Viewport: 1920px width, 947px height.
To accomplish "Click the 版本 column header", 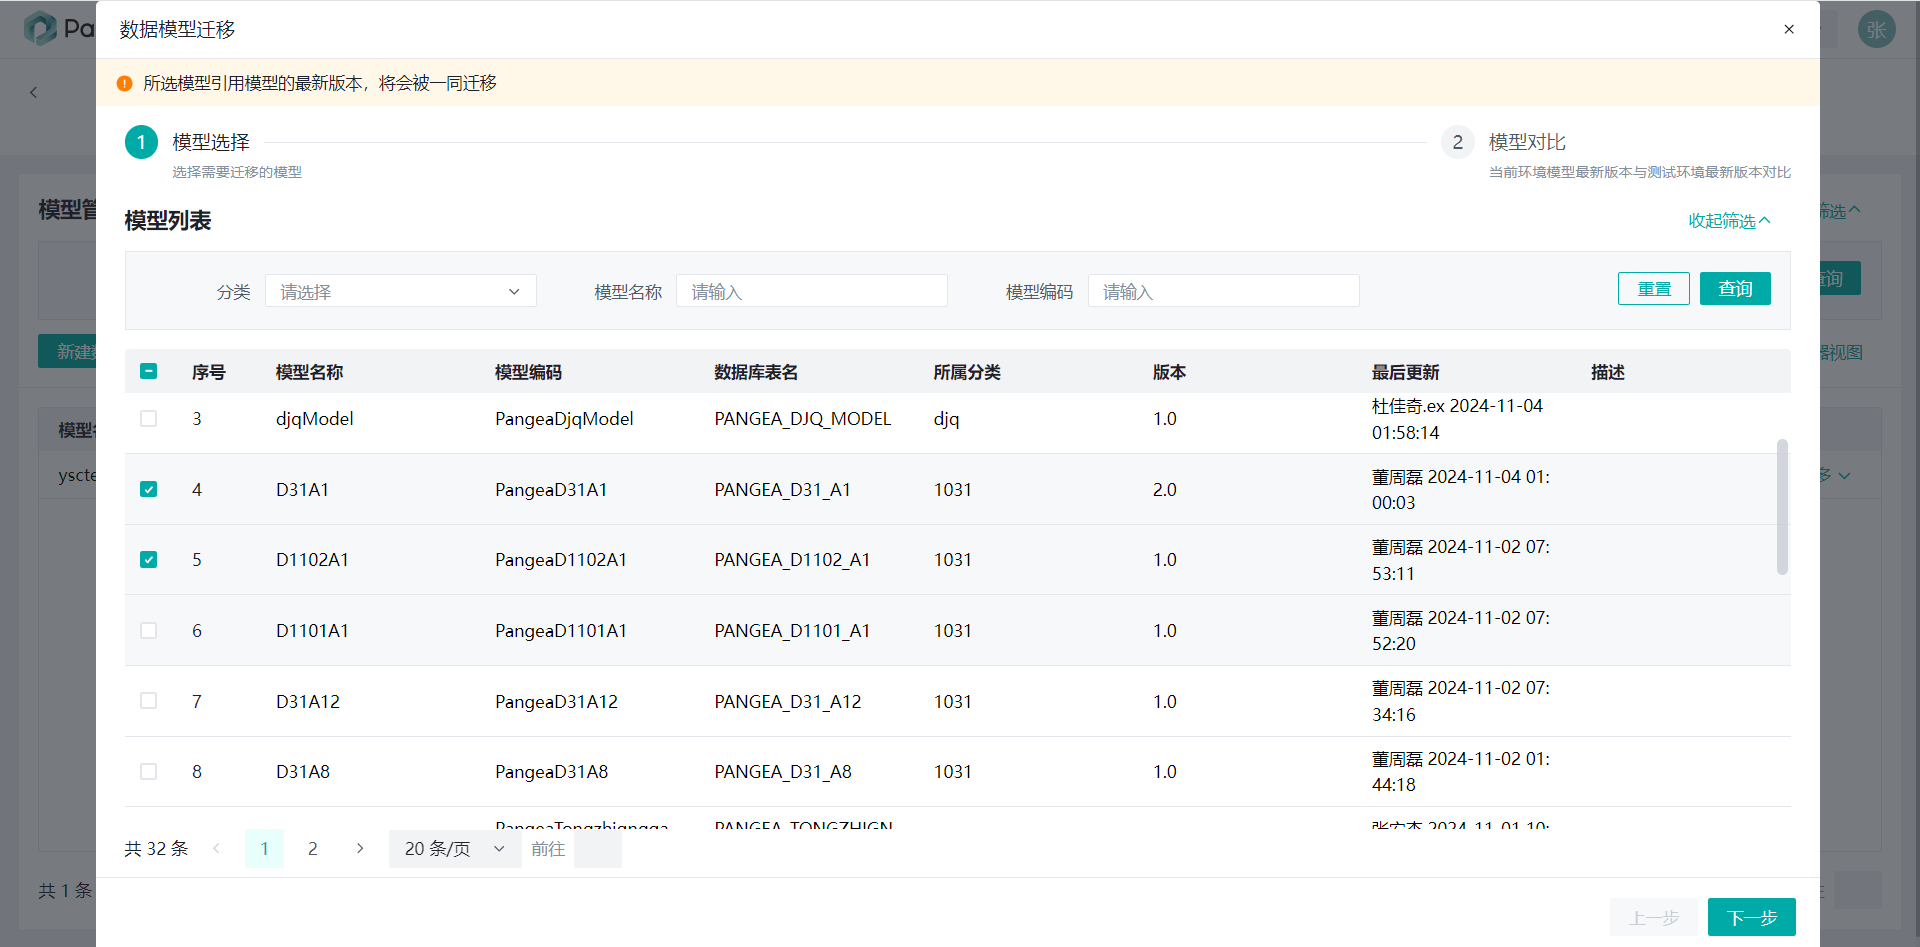I will tap(1169, 372).
